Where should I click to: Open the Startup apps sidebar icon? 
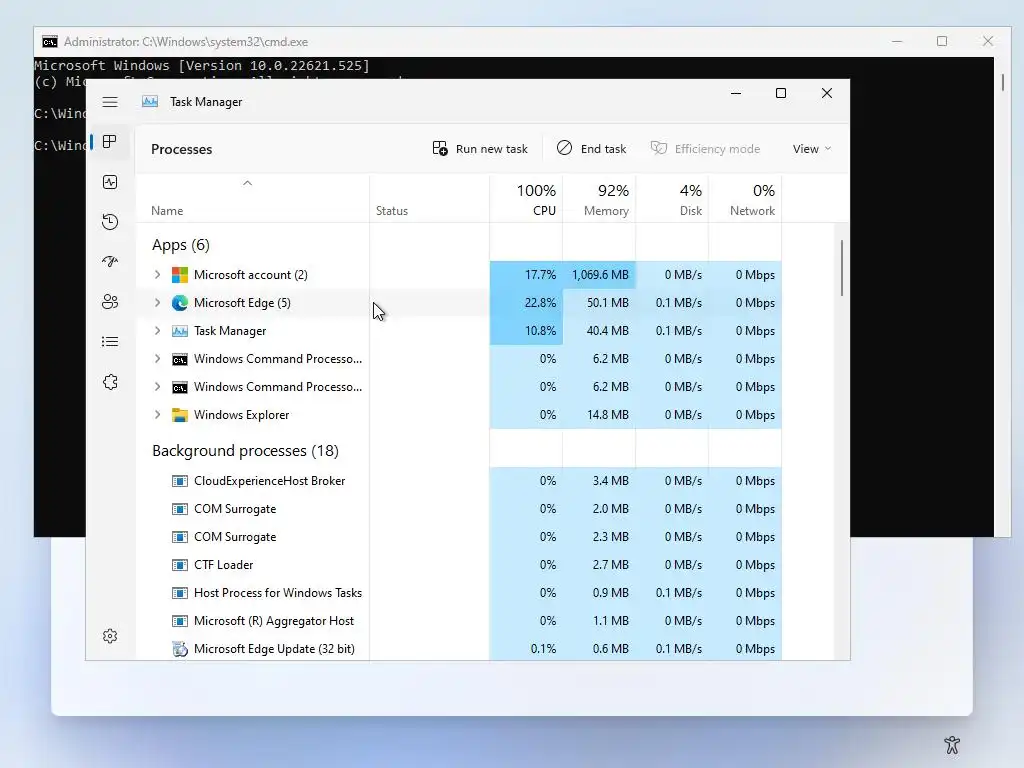pyautogui.click(x=110, y=262)
